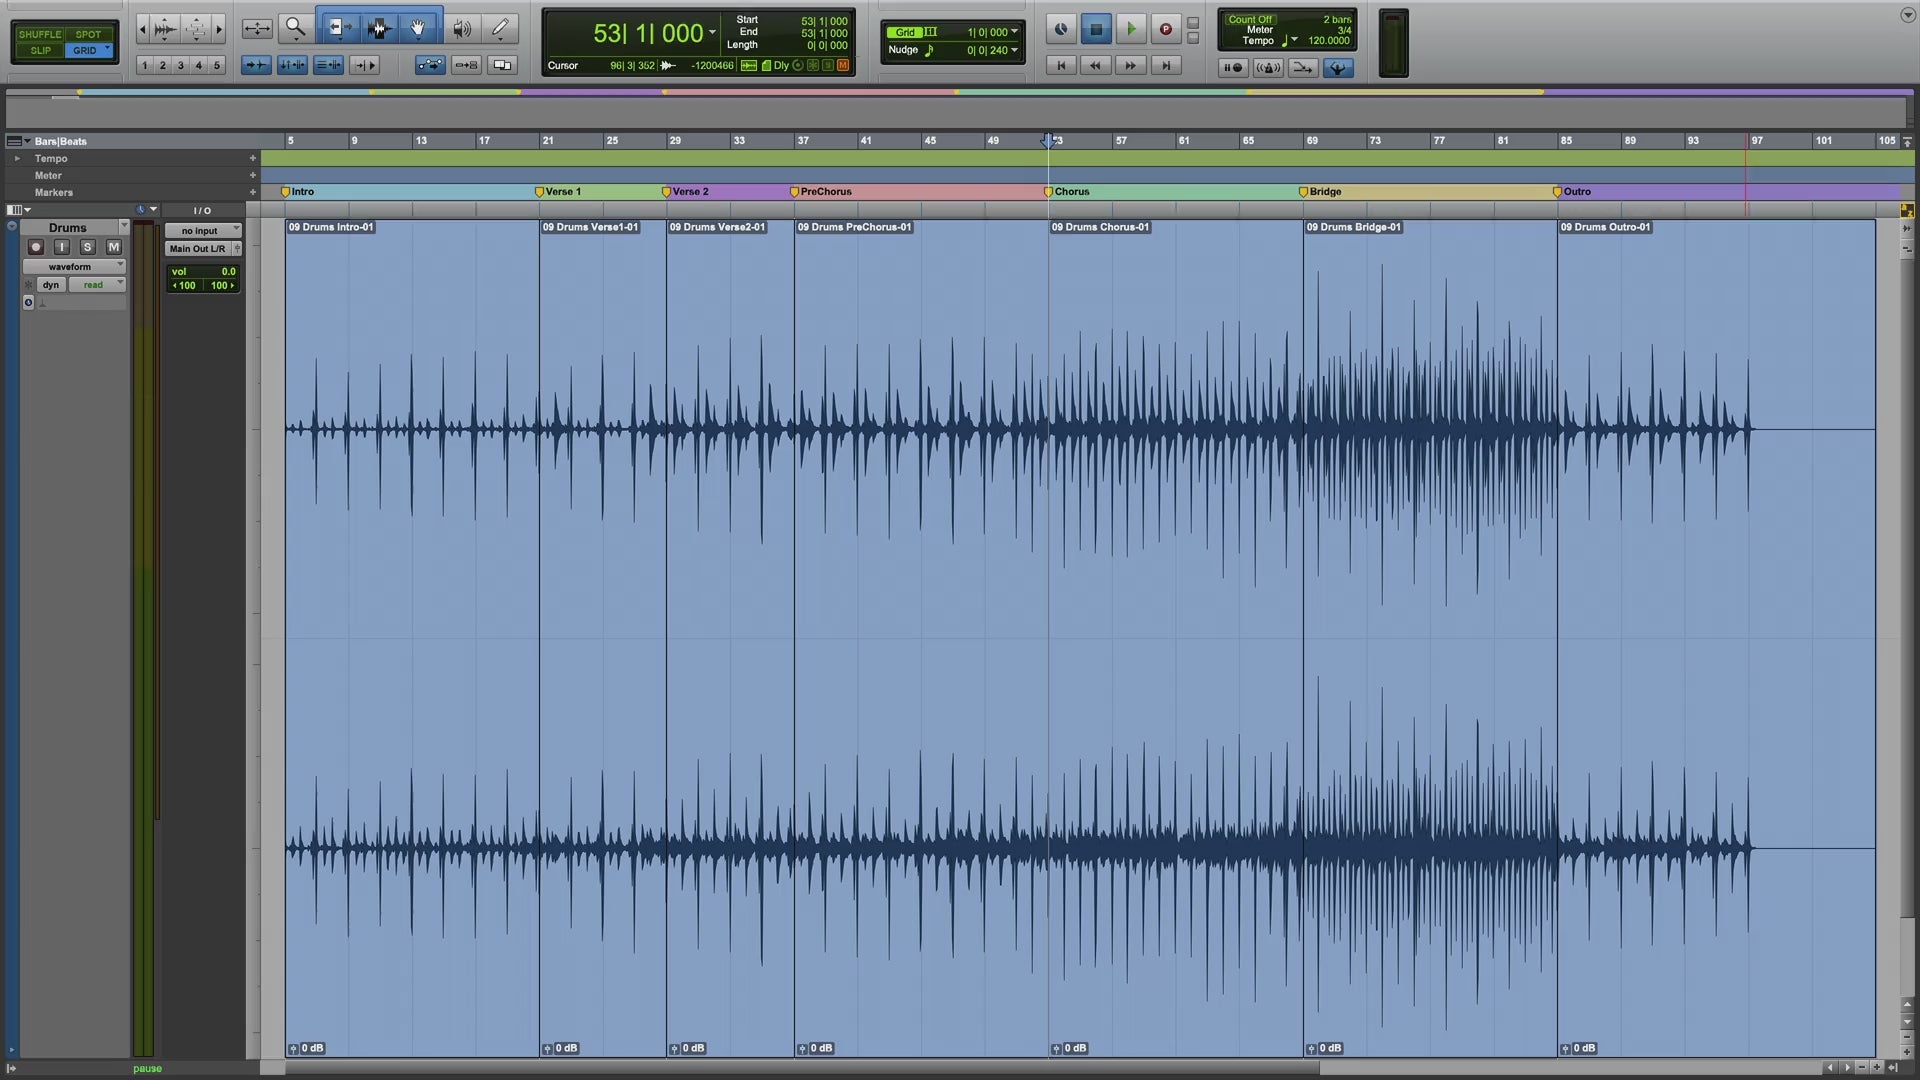Image resolution: width=1920 pixels, height=1080 pixels.
Task: Recall zoom preset 1
Action: point(145,65)
